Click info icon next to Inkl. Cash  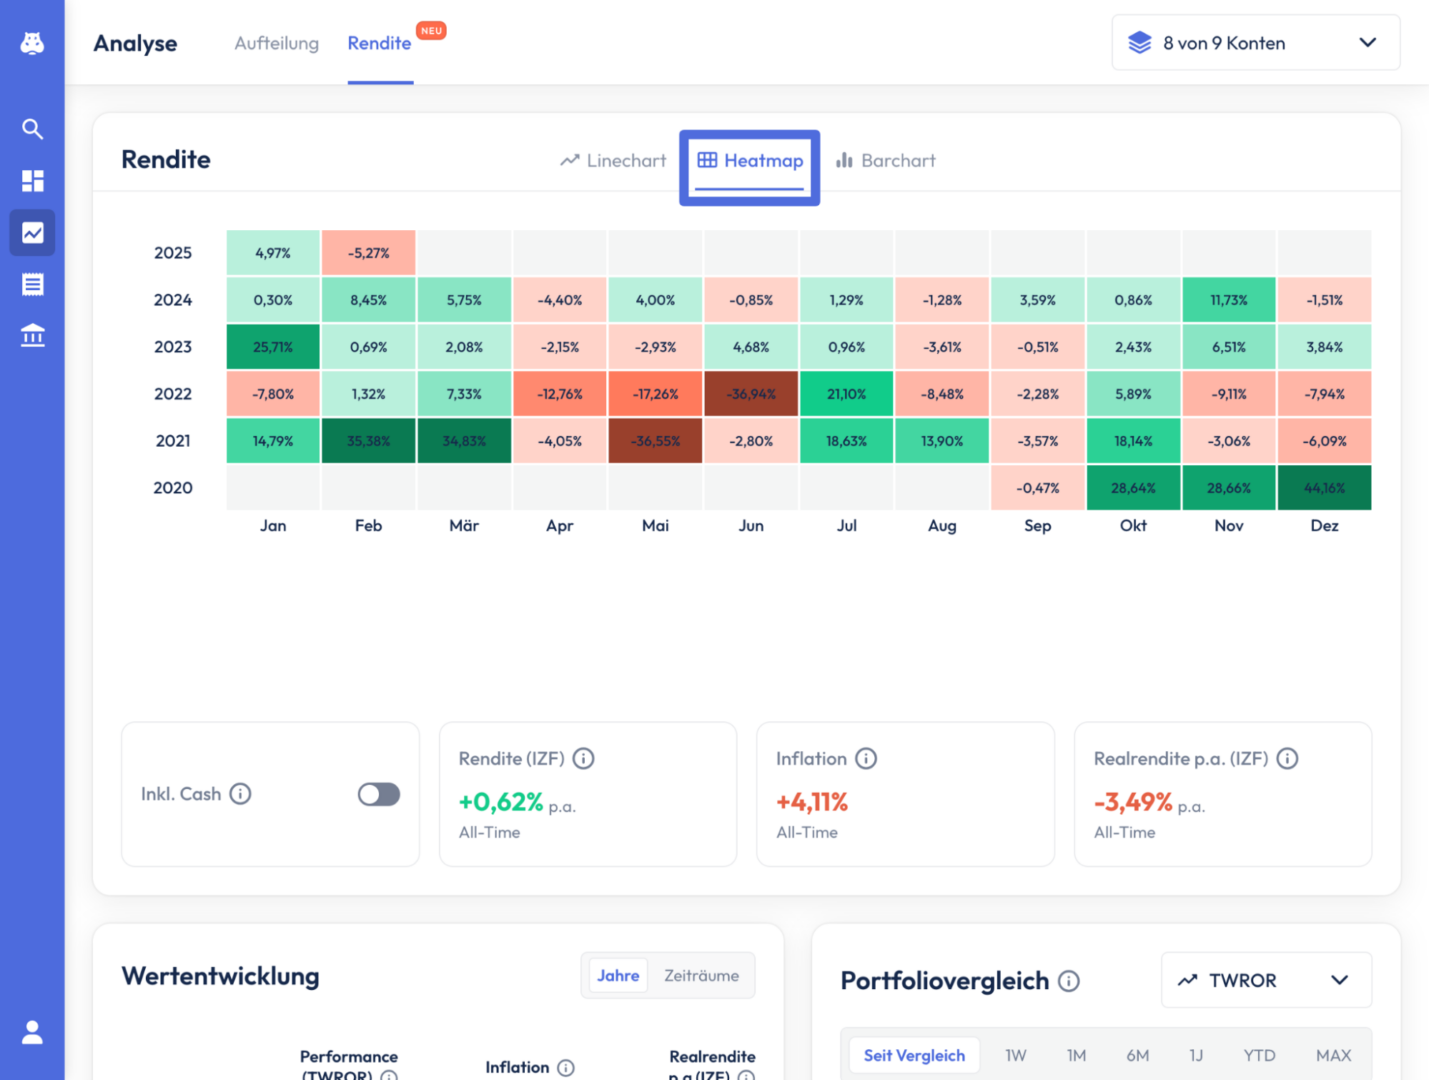point(240,794)
